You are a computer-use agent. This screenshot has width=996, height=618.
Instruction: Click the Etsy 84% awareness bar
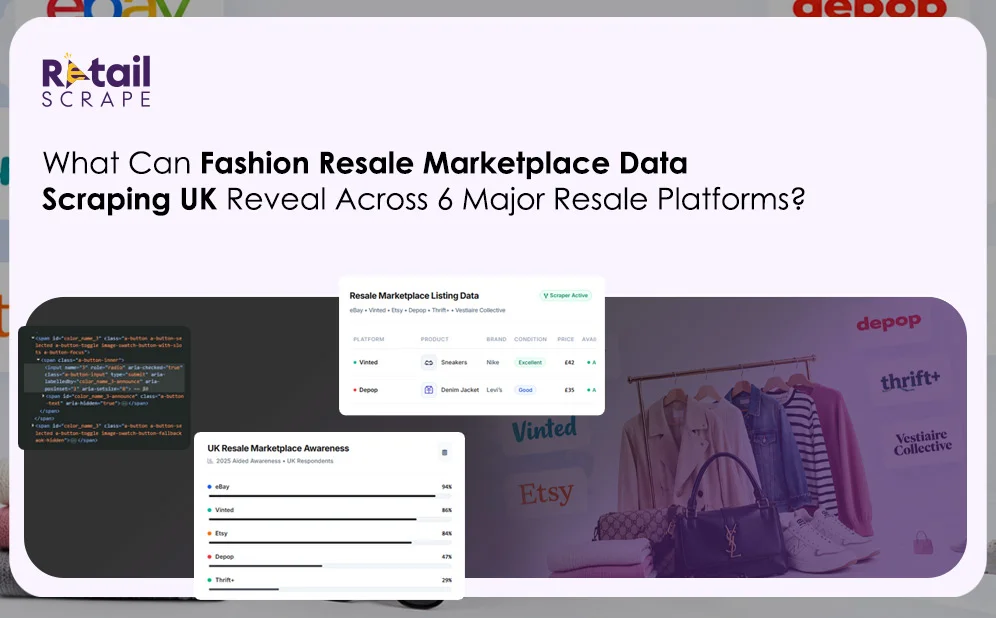[x=330, y=543]
